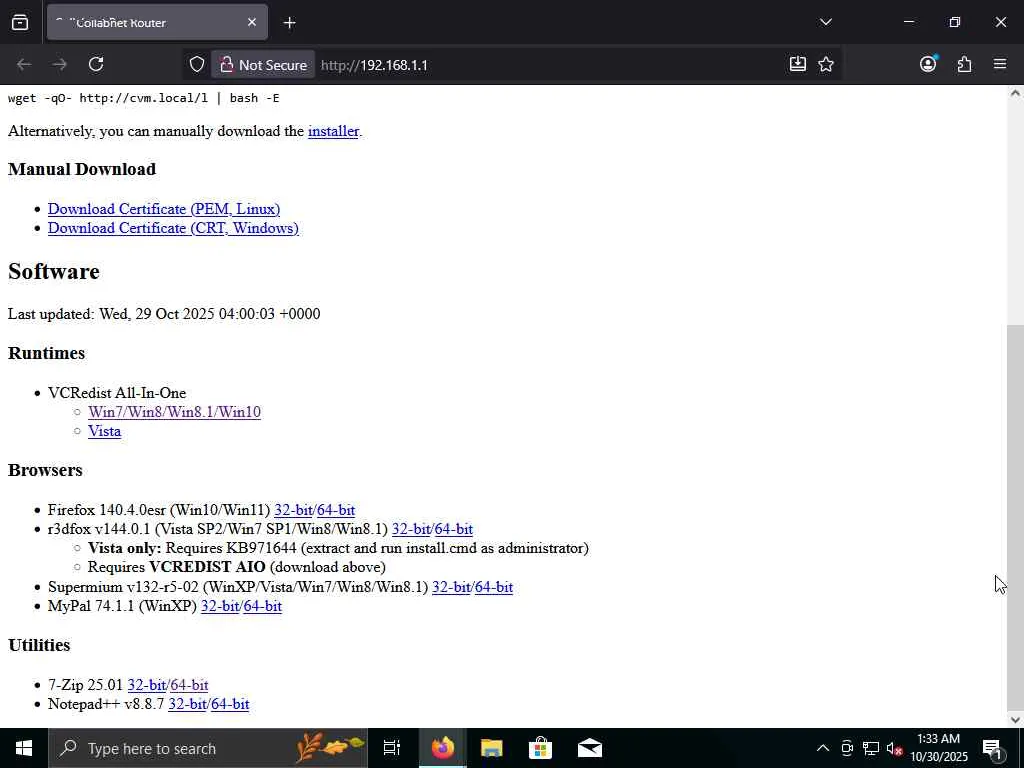Open the clock showing 1:33 AM
Image resolution: width=1024 pixels, height=768 pixels.
tap(938, 748)
